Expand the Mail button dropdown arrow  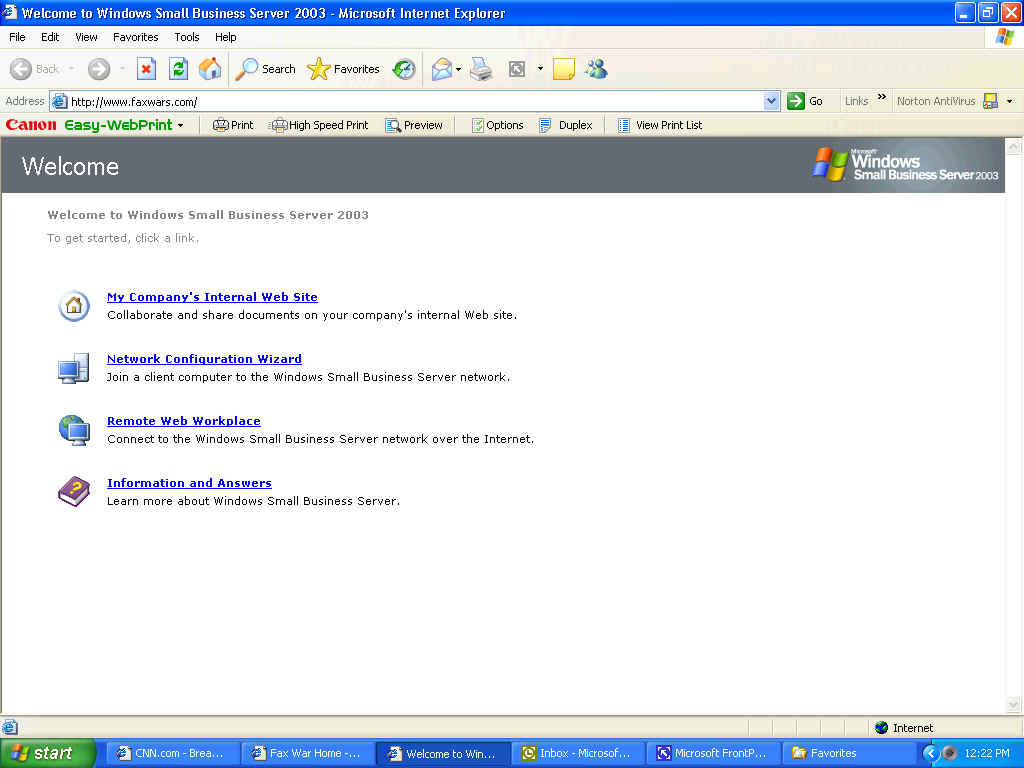click(x=458, y=69)
